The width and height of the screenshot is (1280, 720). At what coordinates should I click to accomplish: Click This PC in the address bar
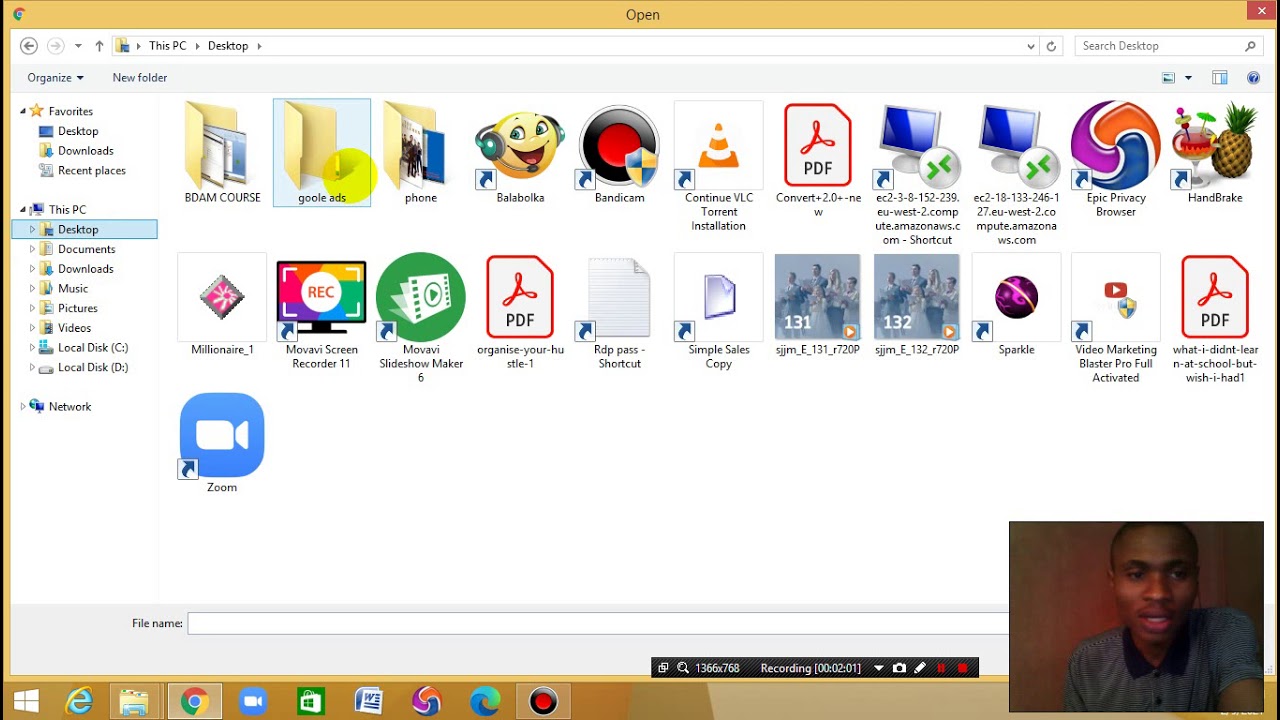[167, 46]
